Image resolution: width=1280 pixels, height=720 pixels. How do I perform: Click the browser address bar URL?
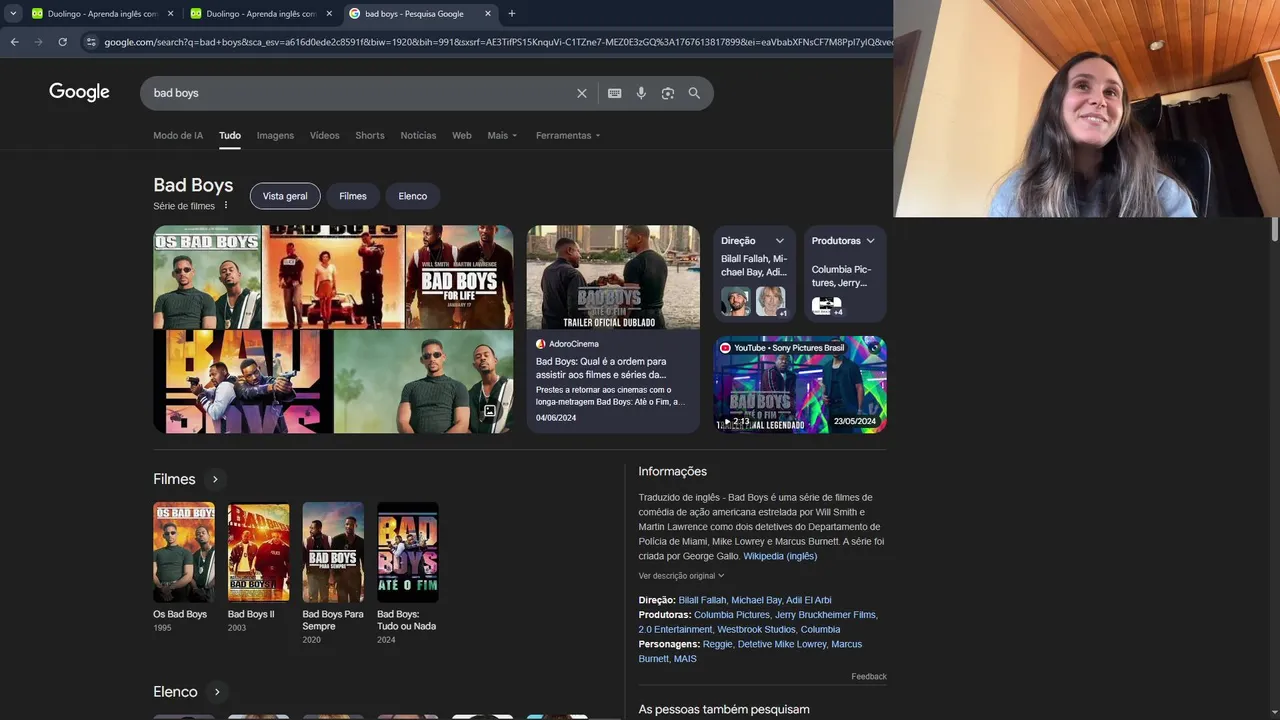497,42
